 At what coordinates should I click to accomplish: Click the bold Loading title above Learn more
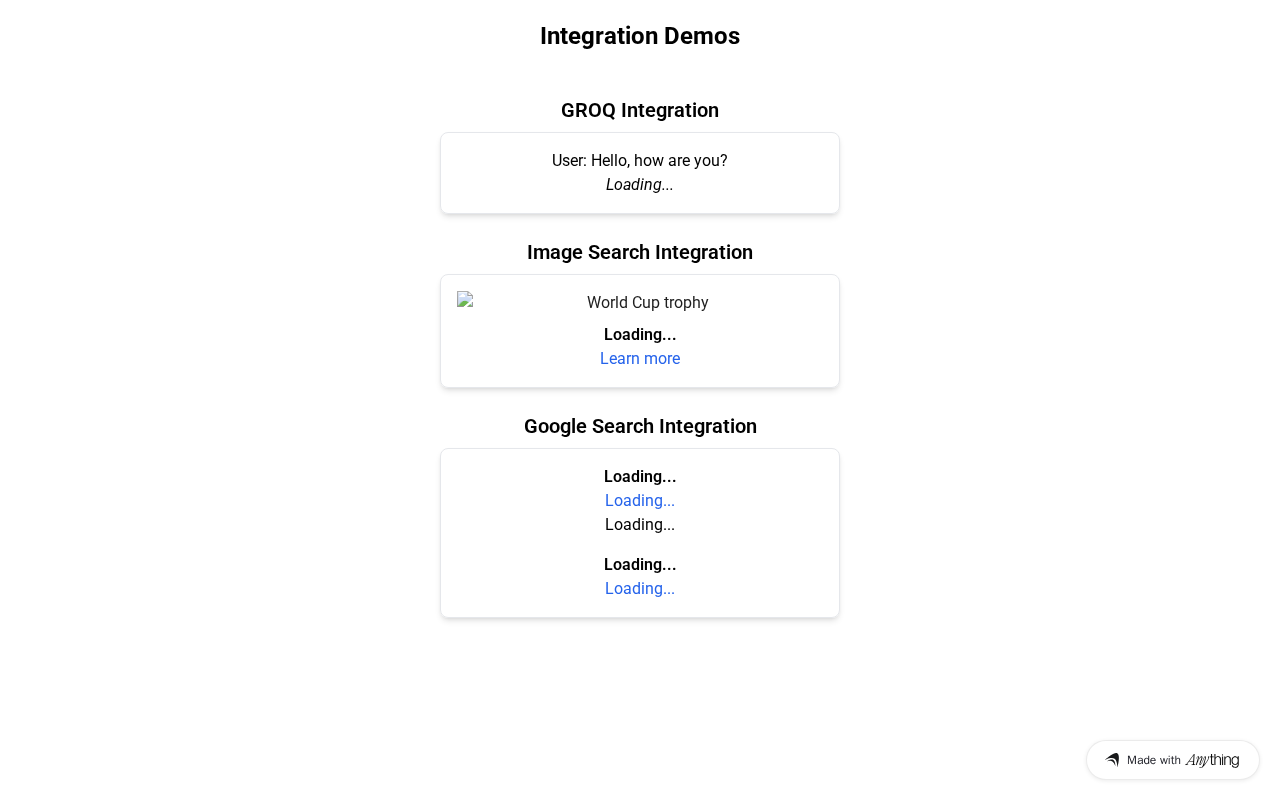click(640, 334)
